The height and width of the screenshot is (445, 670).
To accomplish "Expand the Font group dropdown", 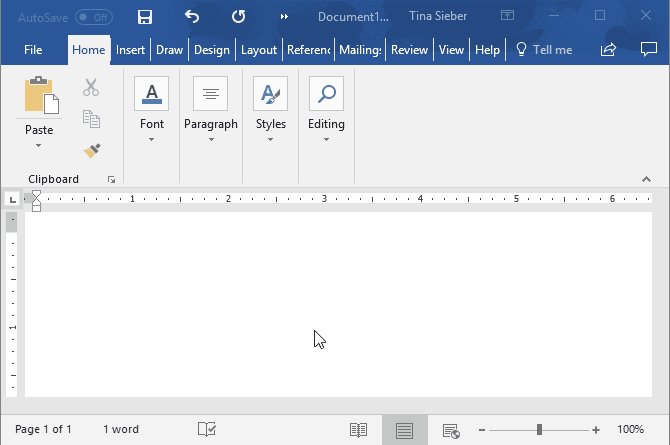I will click(152, 139).
